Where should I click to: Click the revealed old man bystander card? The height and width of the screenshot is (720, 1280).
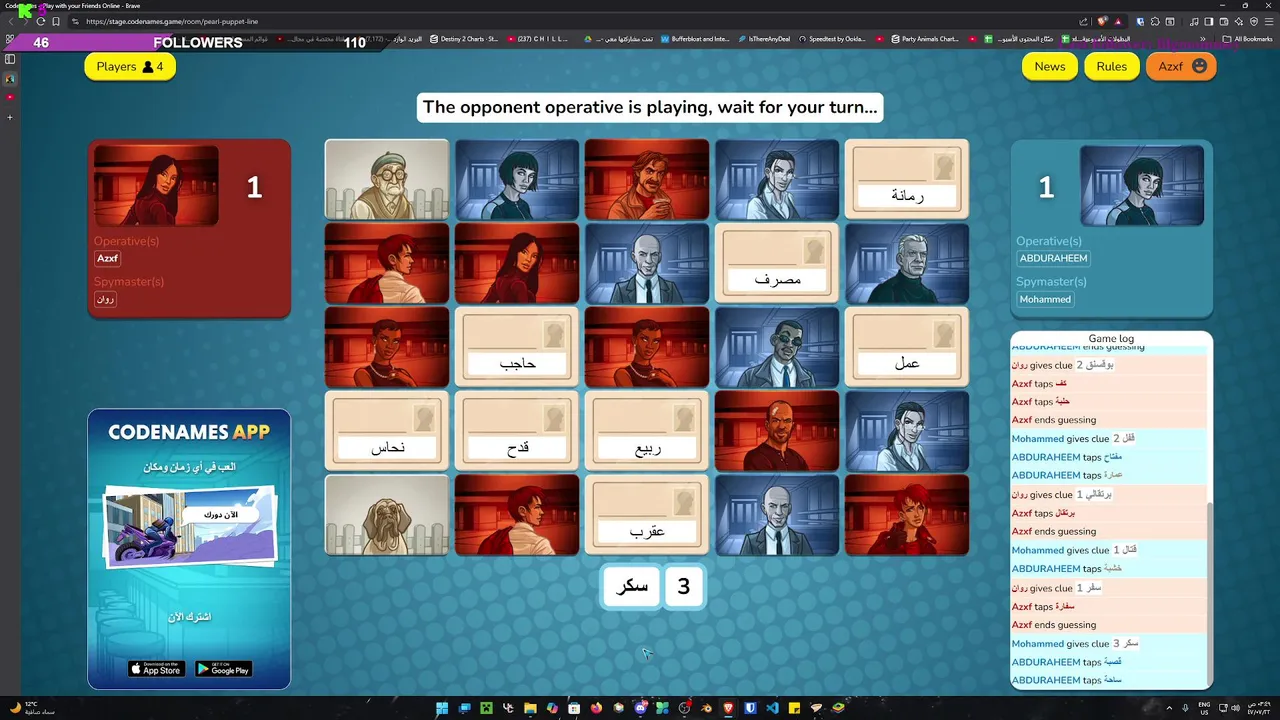[x=387, y=179]
